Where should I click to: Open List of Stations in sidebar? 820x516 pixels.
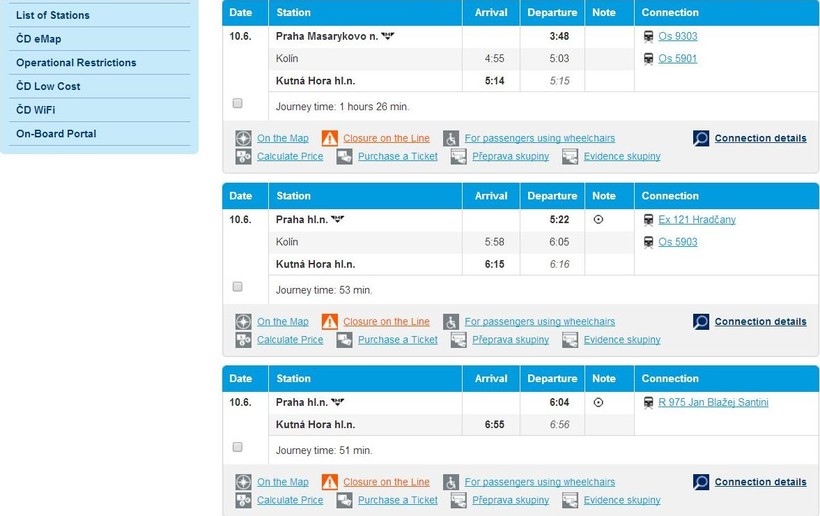point(53,15)
